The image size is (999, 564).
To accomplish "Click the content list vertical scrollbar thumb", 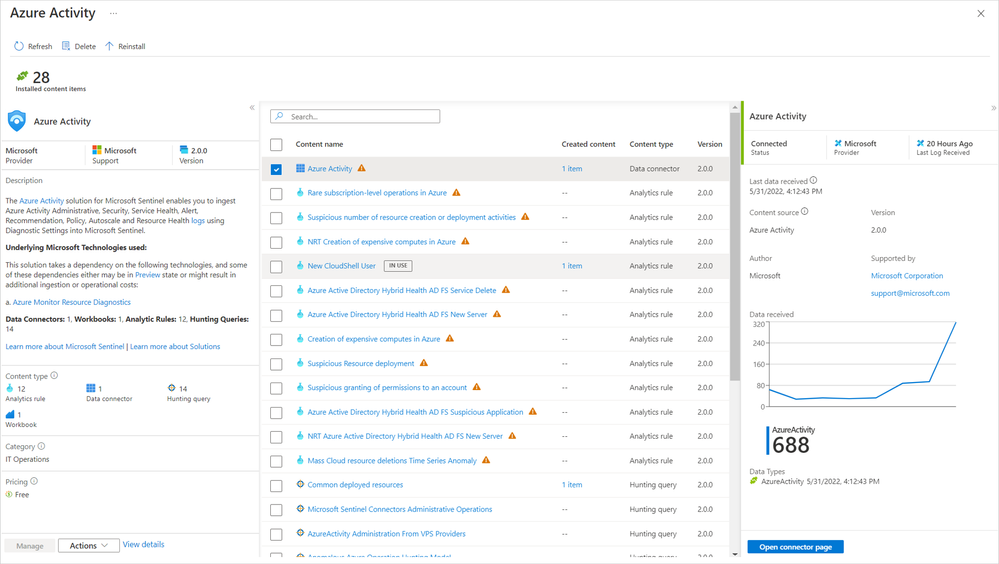I will tap(735, 247).
